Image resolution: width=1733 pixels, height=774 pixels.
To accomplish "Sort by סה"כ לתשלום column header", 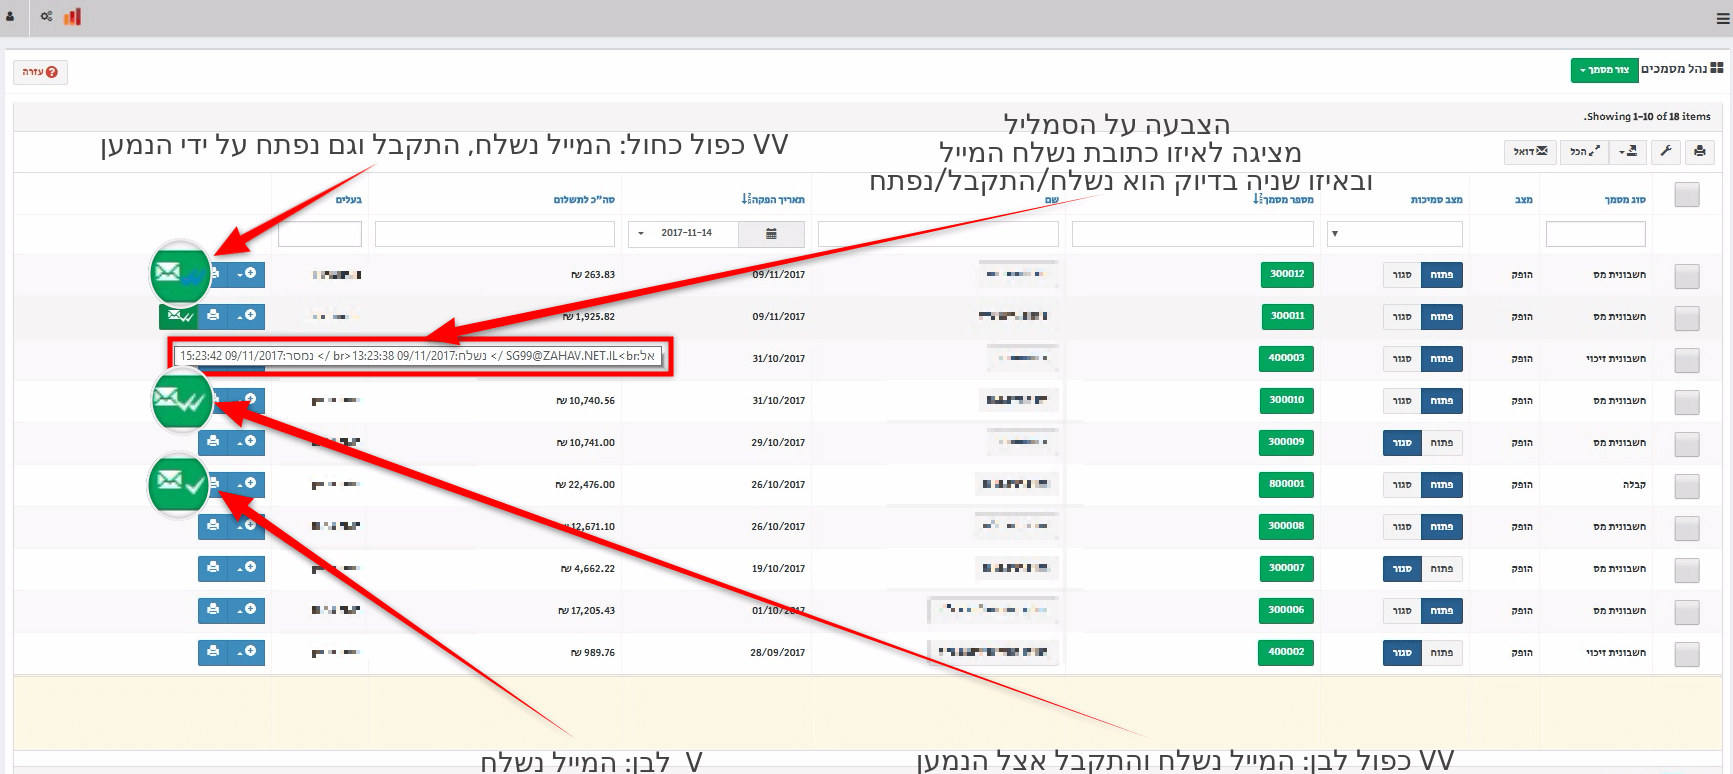I will pos(584,200).
